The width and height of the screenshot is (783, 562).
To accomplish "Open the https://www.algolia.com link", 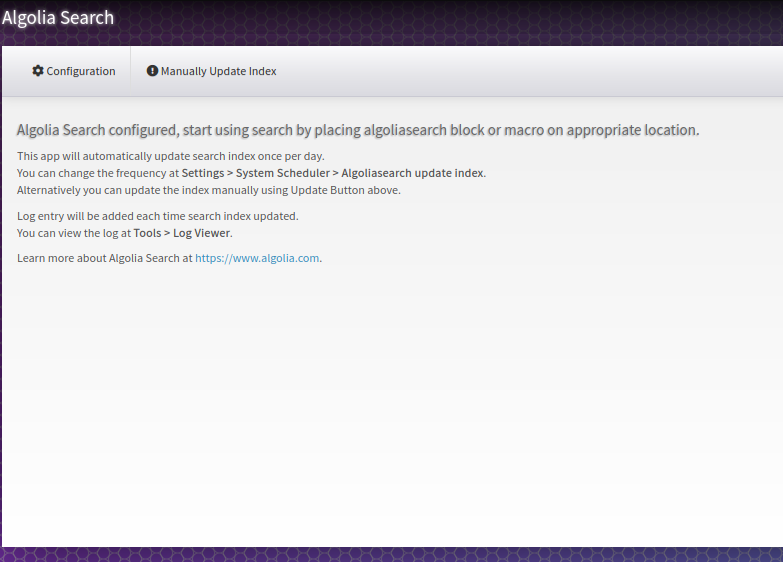I will tap(257, 258).
